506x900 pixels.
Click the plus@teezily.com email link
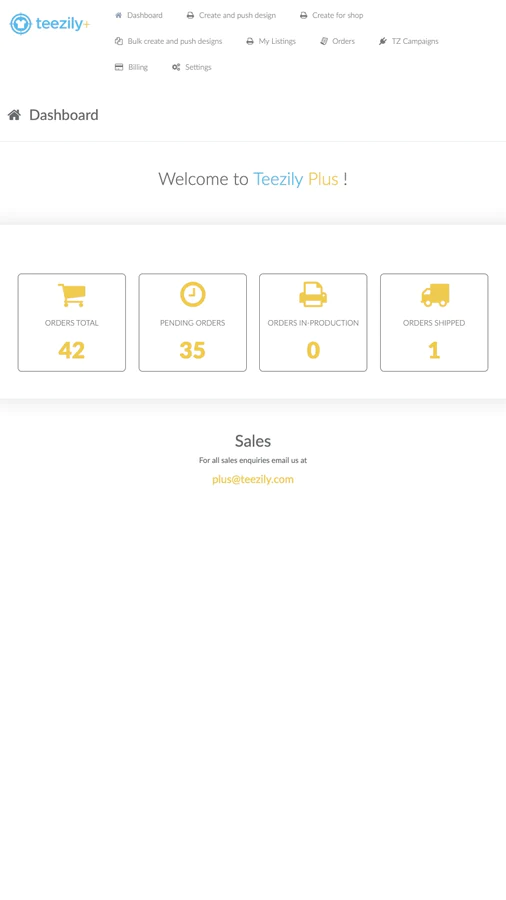[x=253, y=479]
